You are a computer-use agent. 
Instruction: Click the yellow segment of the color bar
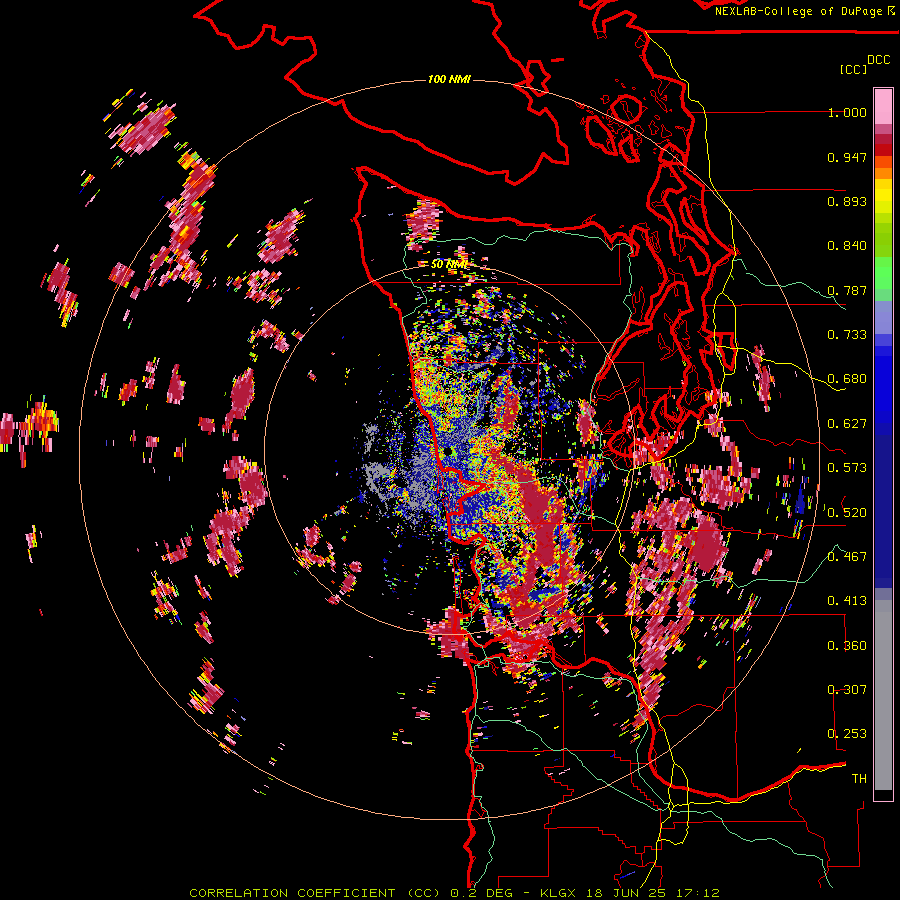point(883,197)
